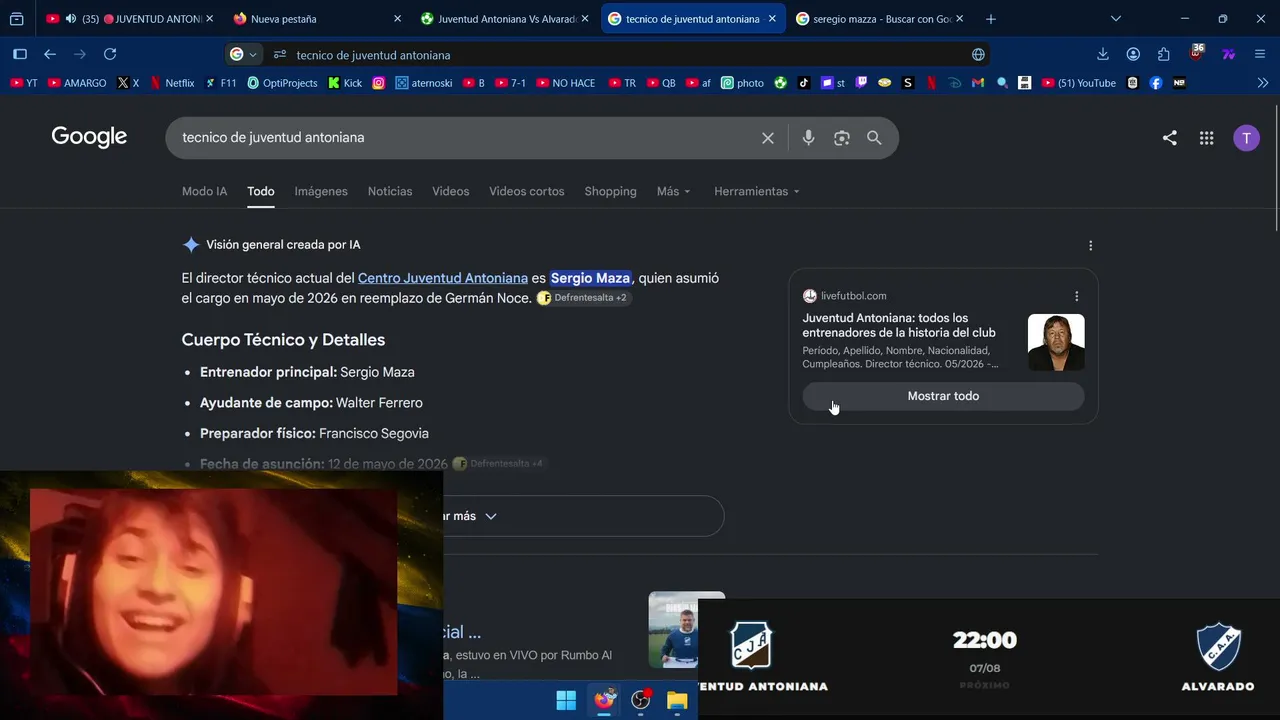Expand the Más dropdown
1280x720 pixels.
click(673, 191)
